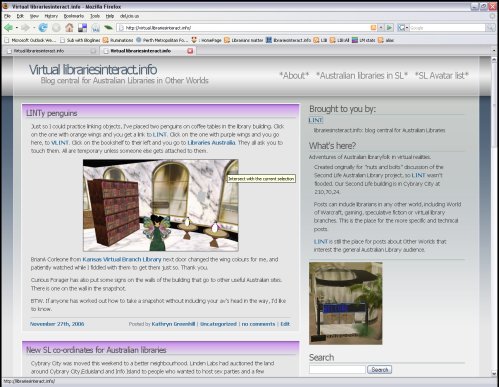Open the del.icio.us menu
Viewport: 499px width, 387px height.
pos(129,16)
